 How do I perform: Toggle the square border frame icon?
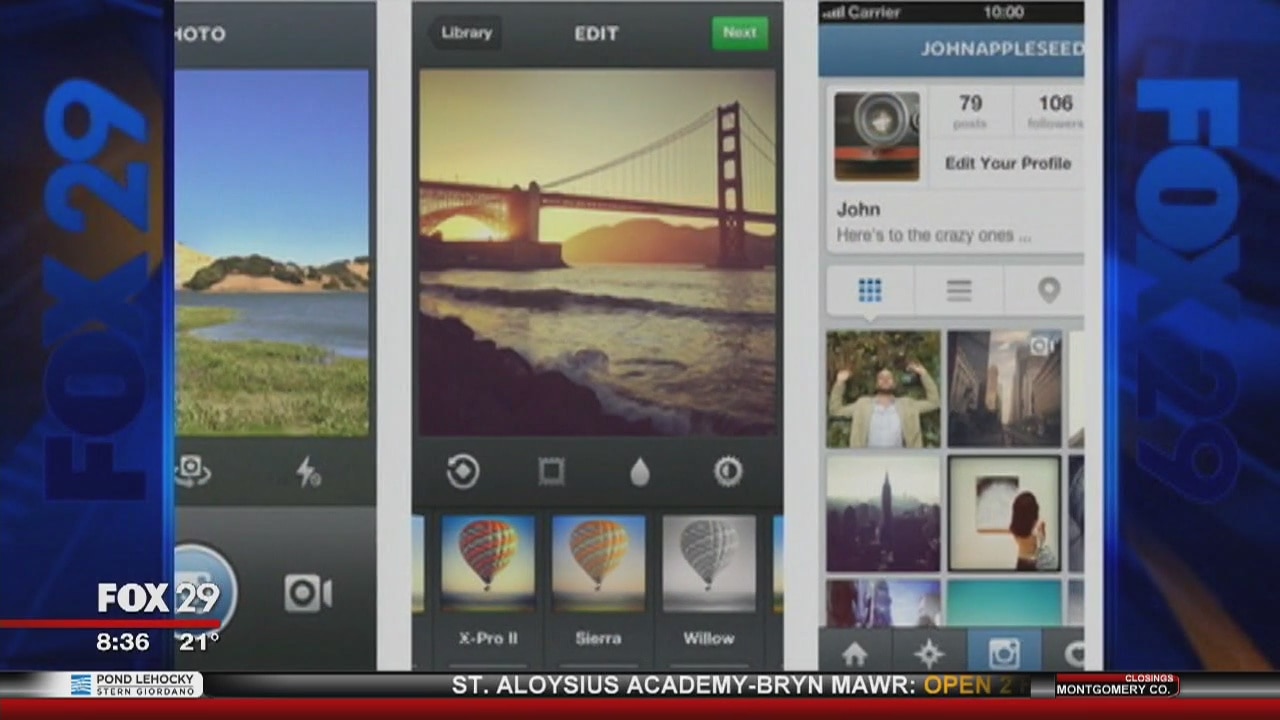[x=551, y=471]
